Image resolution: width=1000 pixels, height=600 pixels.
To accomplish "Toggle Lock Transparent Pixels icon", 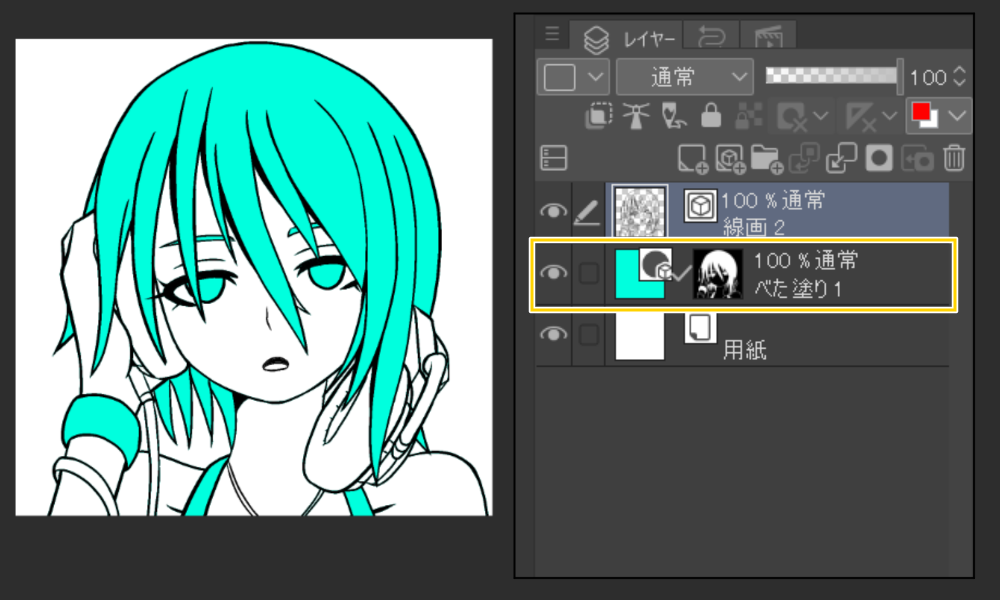I will click(x=749, y=116).
